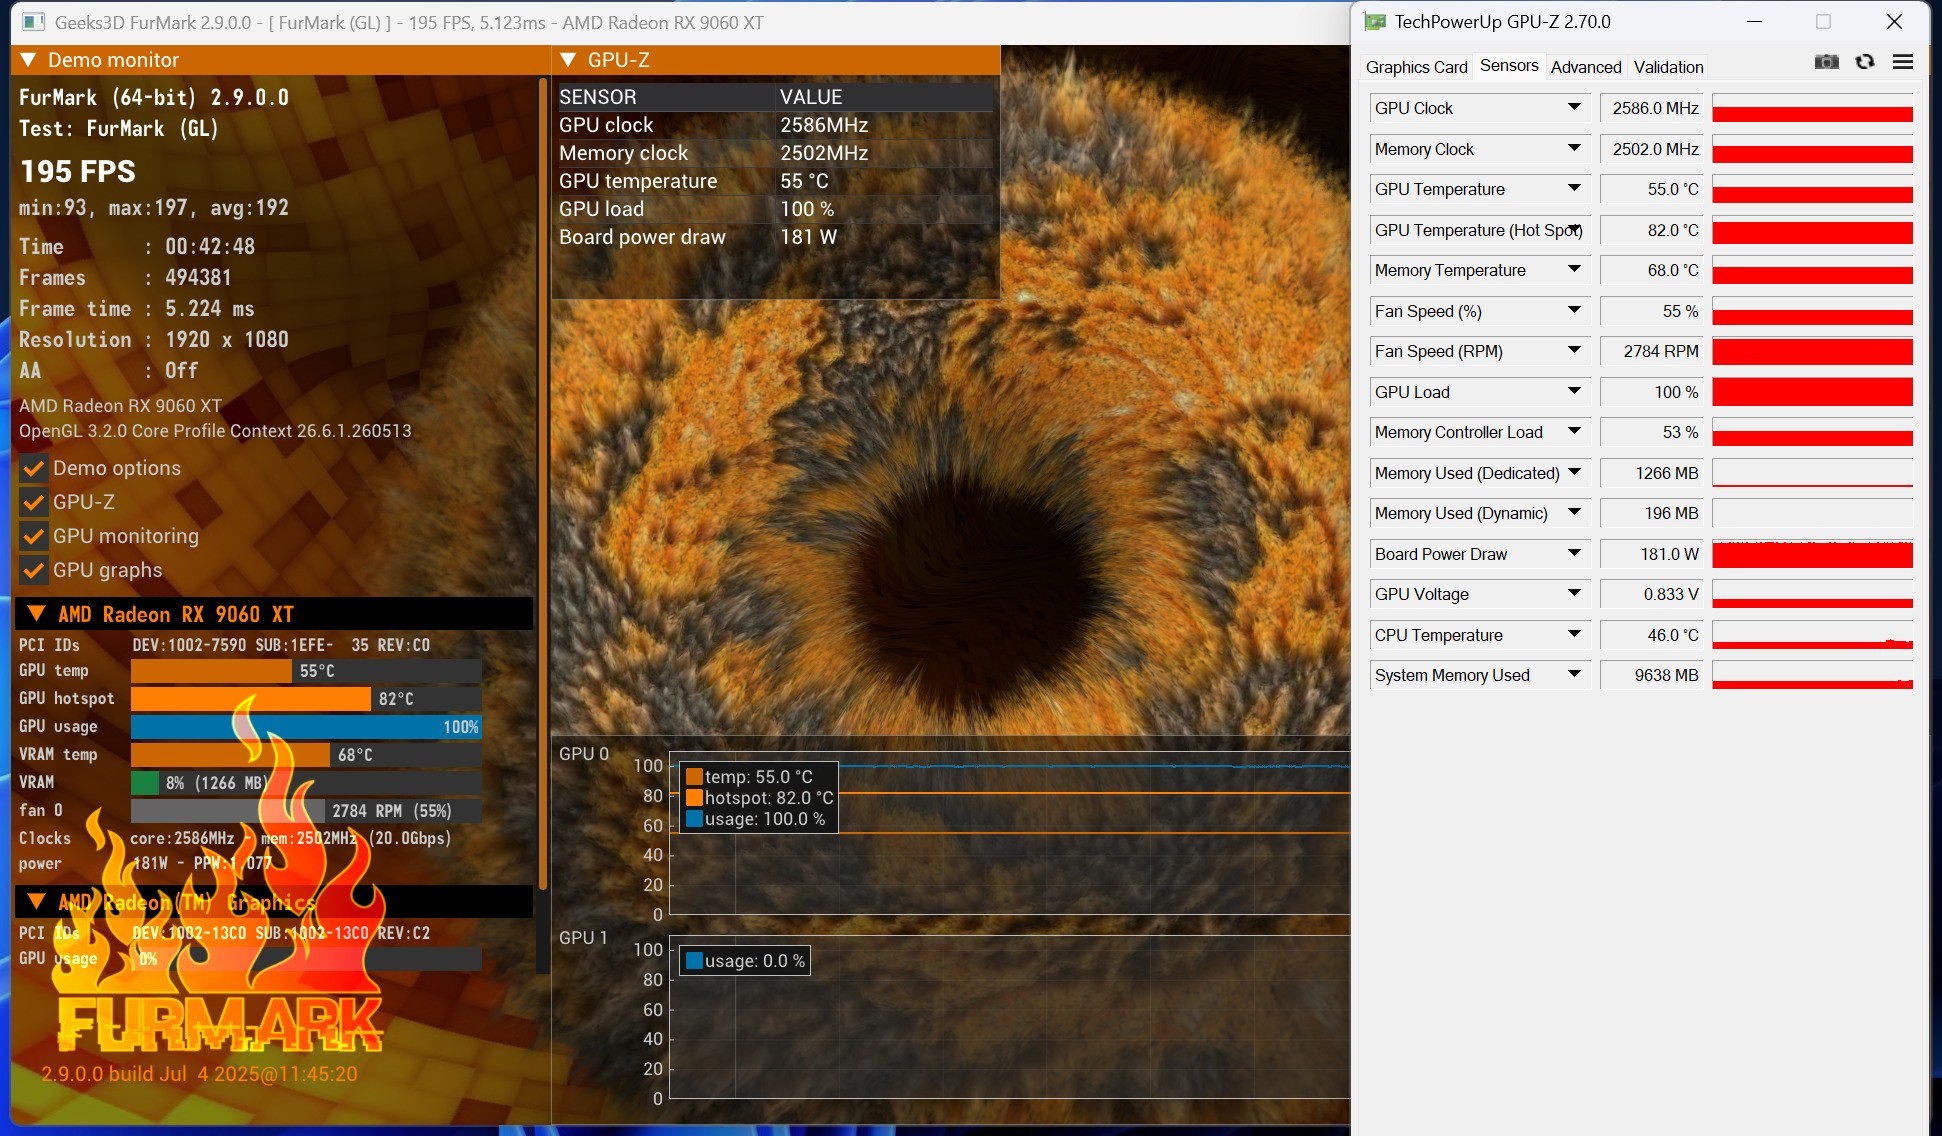Click the GPU usage 100% blue bar
Viewport: 1942px width, 1136px height.
pyautogui.click(x=306, y=727)
